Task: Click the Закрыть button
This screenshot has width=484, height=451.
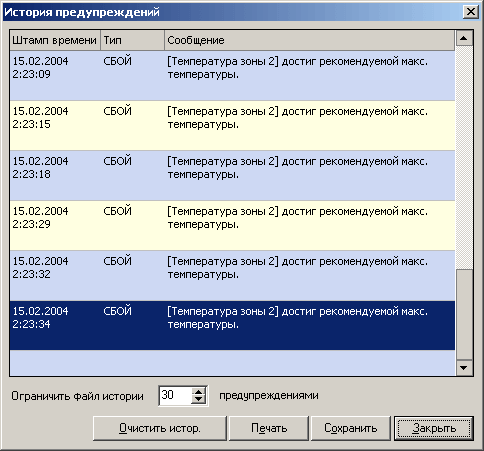Action: click(434, 428)
